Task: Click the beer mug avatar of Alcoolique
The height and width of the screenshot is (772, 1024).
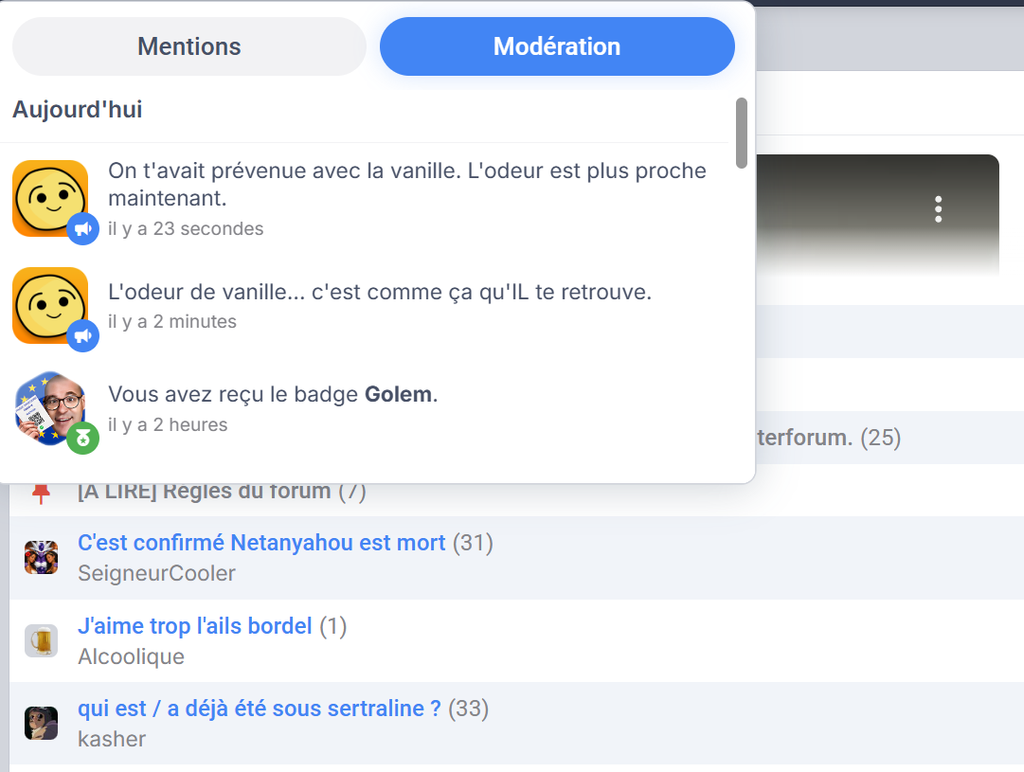Action: click(41, 640)
